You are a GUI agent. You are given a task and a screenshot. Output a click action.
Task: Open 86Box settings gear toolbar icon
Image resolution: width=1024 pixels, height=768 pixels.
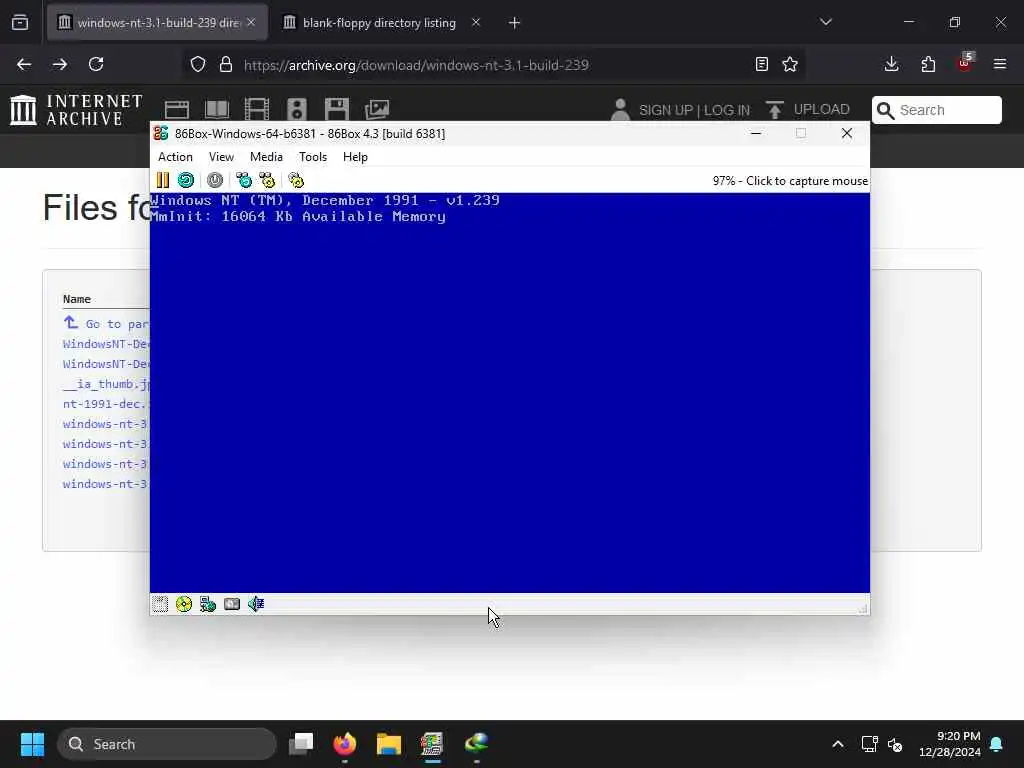(296, 180)
